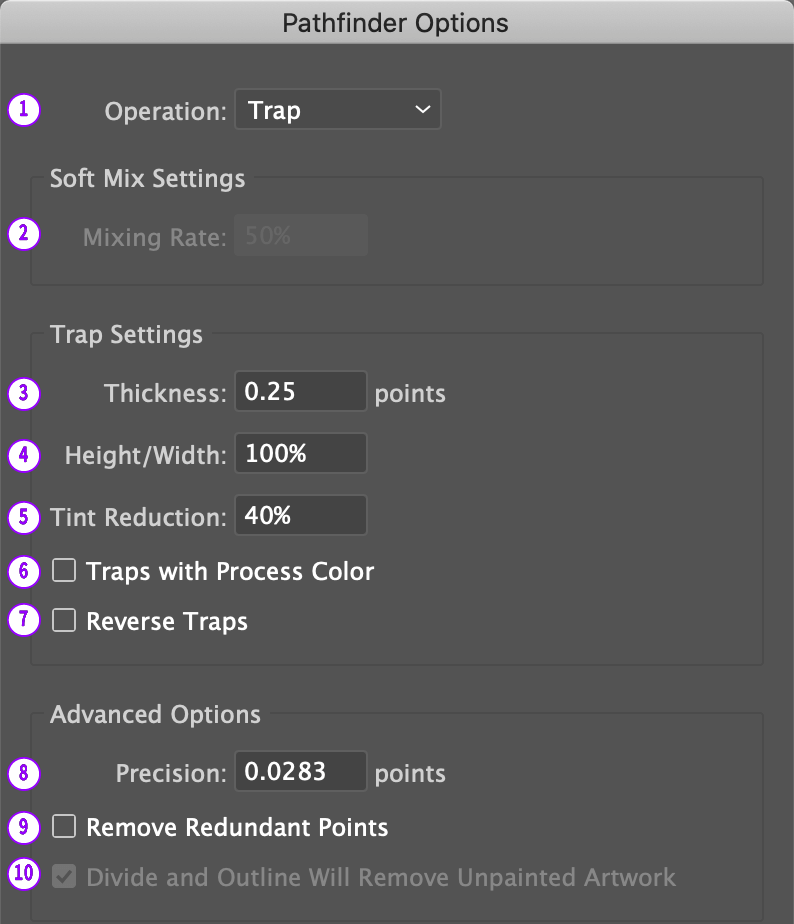Click numbered marker 4 beside Height/Width
The height and width of the screenshot is (924, 794).
(24, 455)
